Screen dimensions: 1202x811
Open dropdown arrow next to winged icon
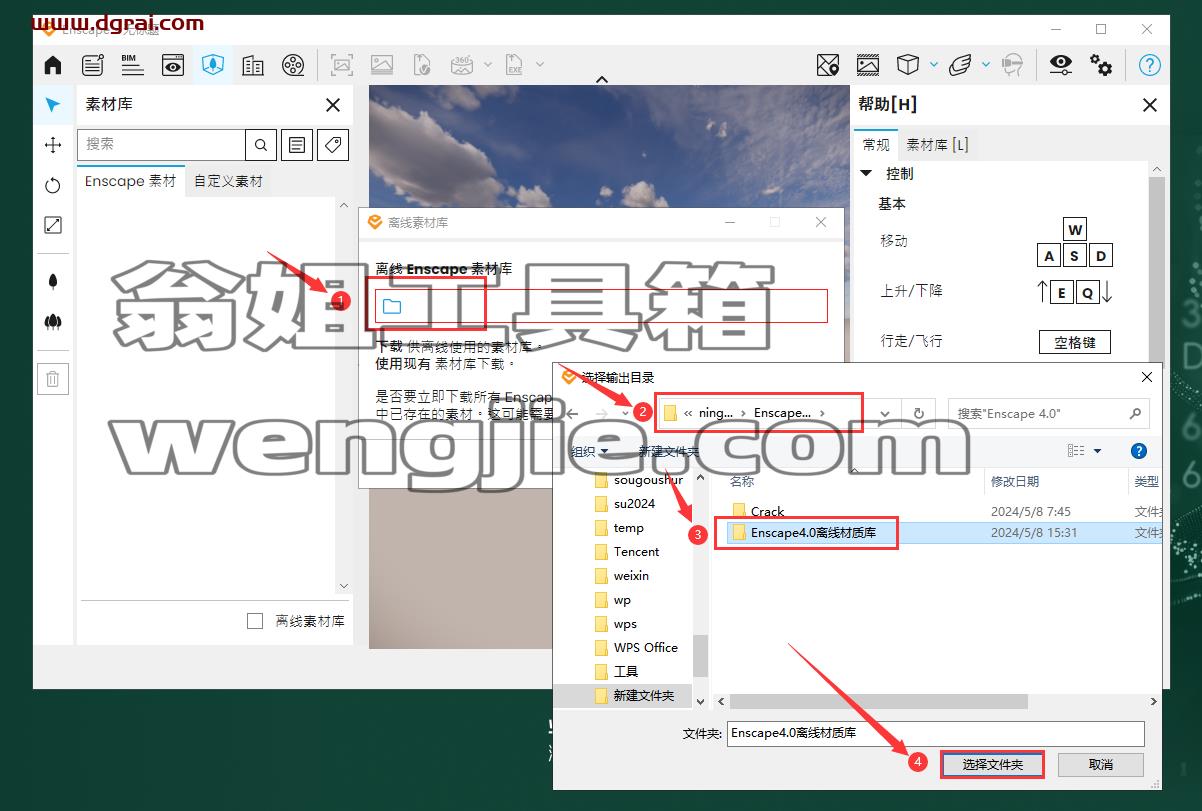point(986,65)
